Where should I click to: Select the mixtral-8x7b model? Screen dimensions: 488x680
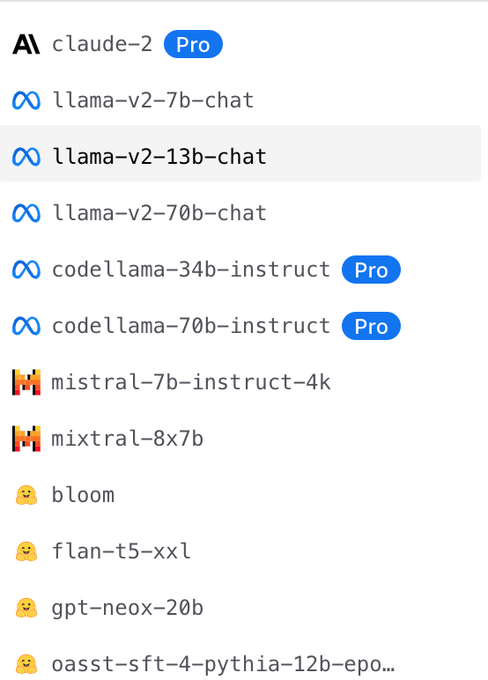tap(240, 438)
